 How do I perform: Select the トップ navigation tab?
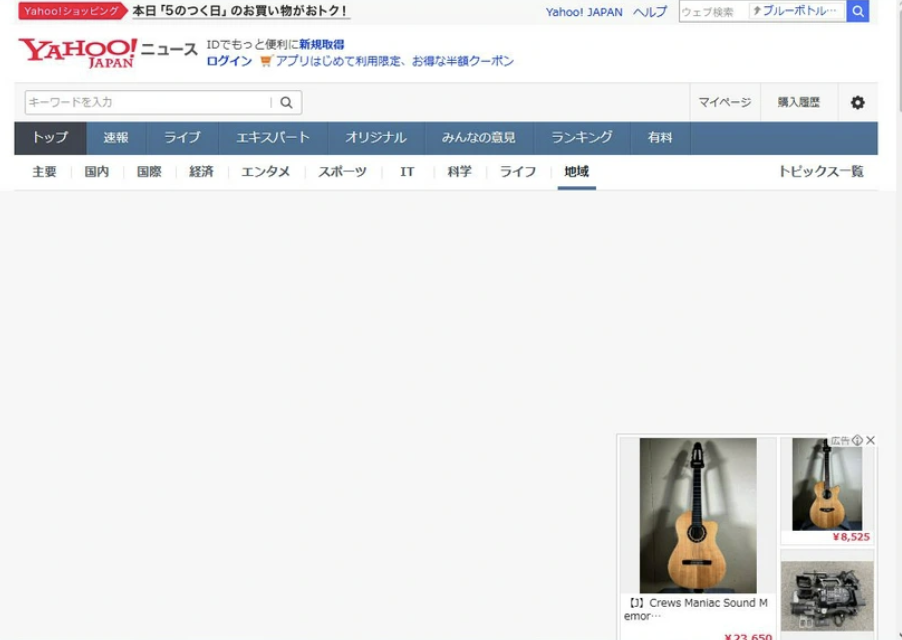pos(50,138)
